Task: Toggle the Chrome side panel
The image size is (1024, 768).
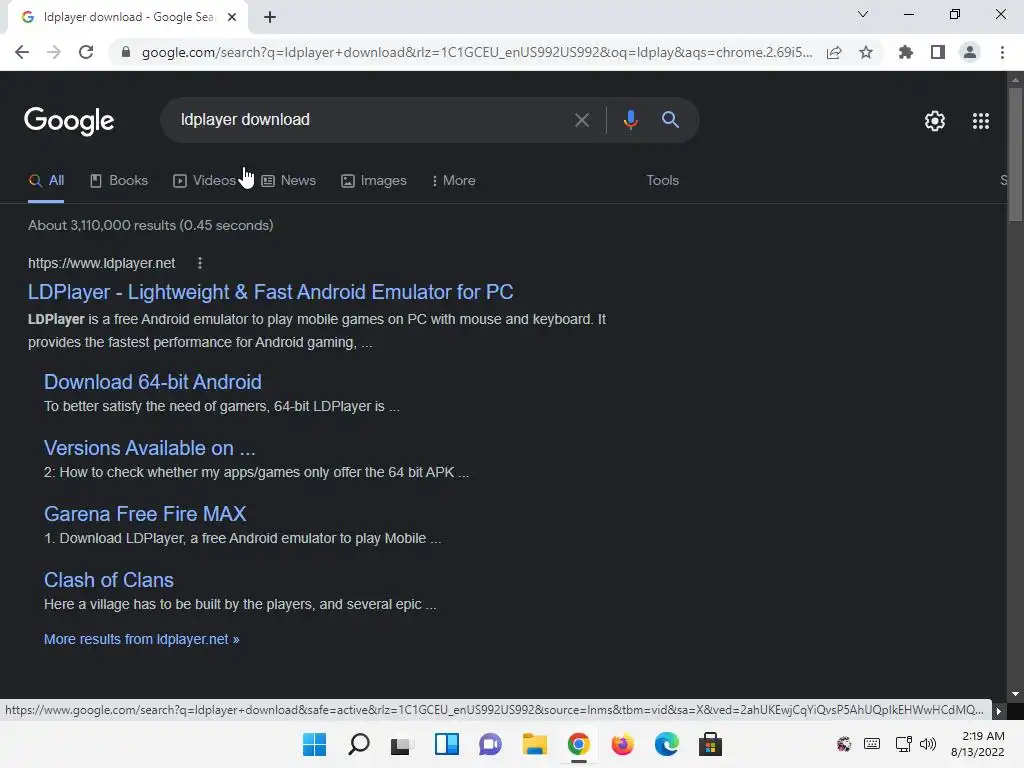Action: coord(938,52)
